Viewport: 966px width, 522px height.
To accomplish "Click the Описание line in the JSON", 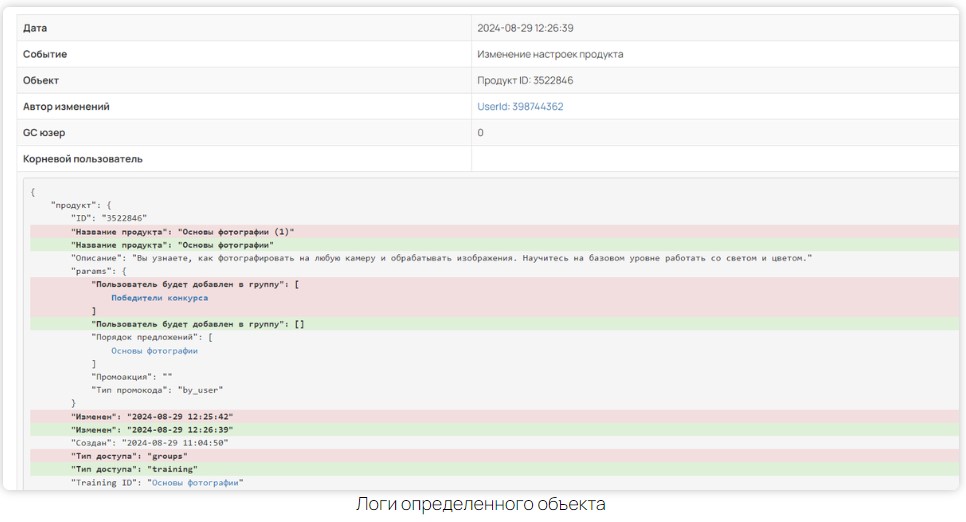I will 440,258.
